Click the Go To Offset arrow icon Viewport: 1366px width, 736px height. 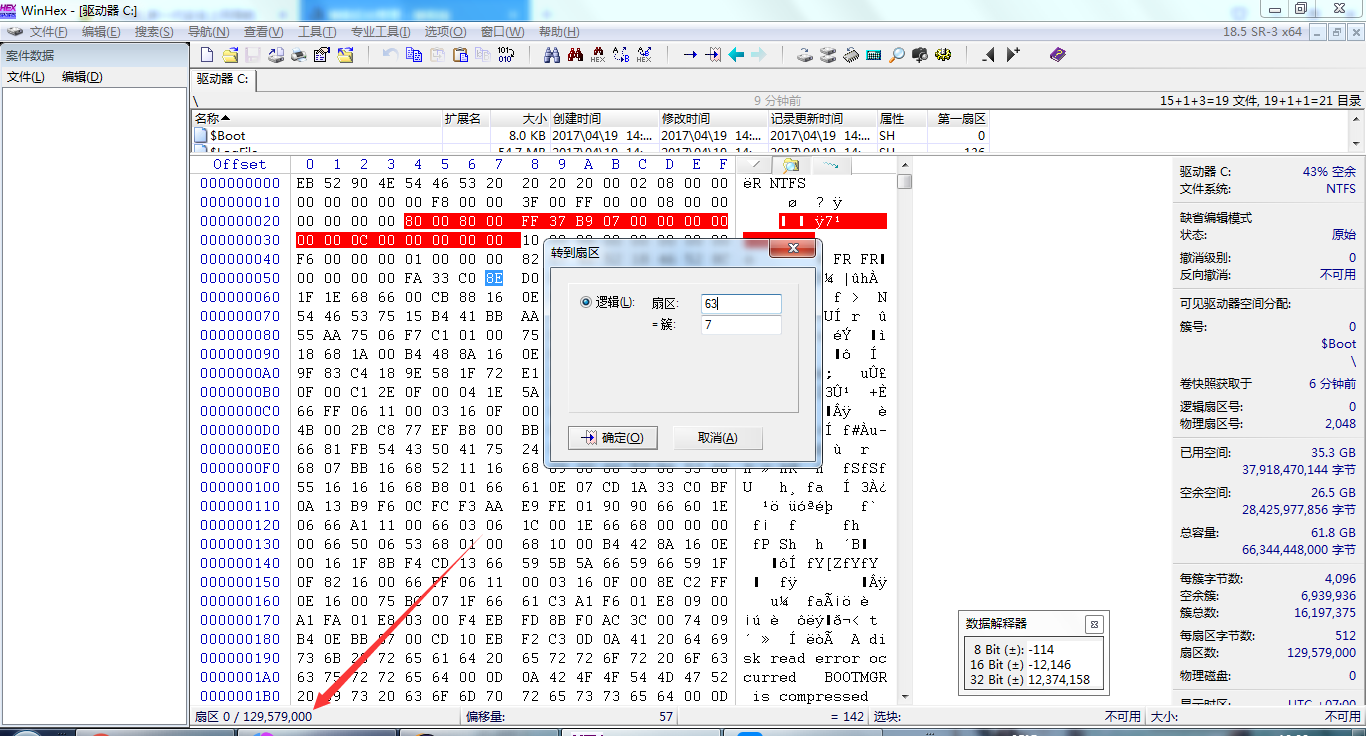(691, 55)
